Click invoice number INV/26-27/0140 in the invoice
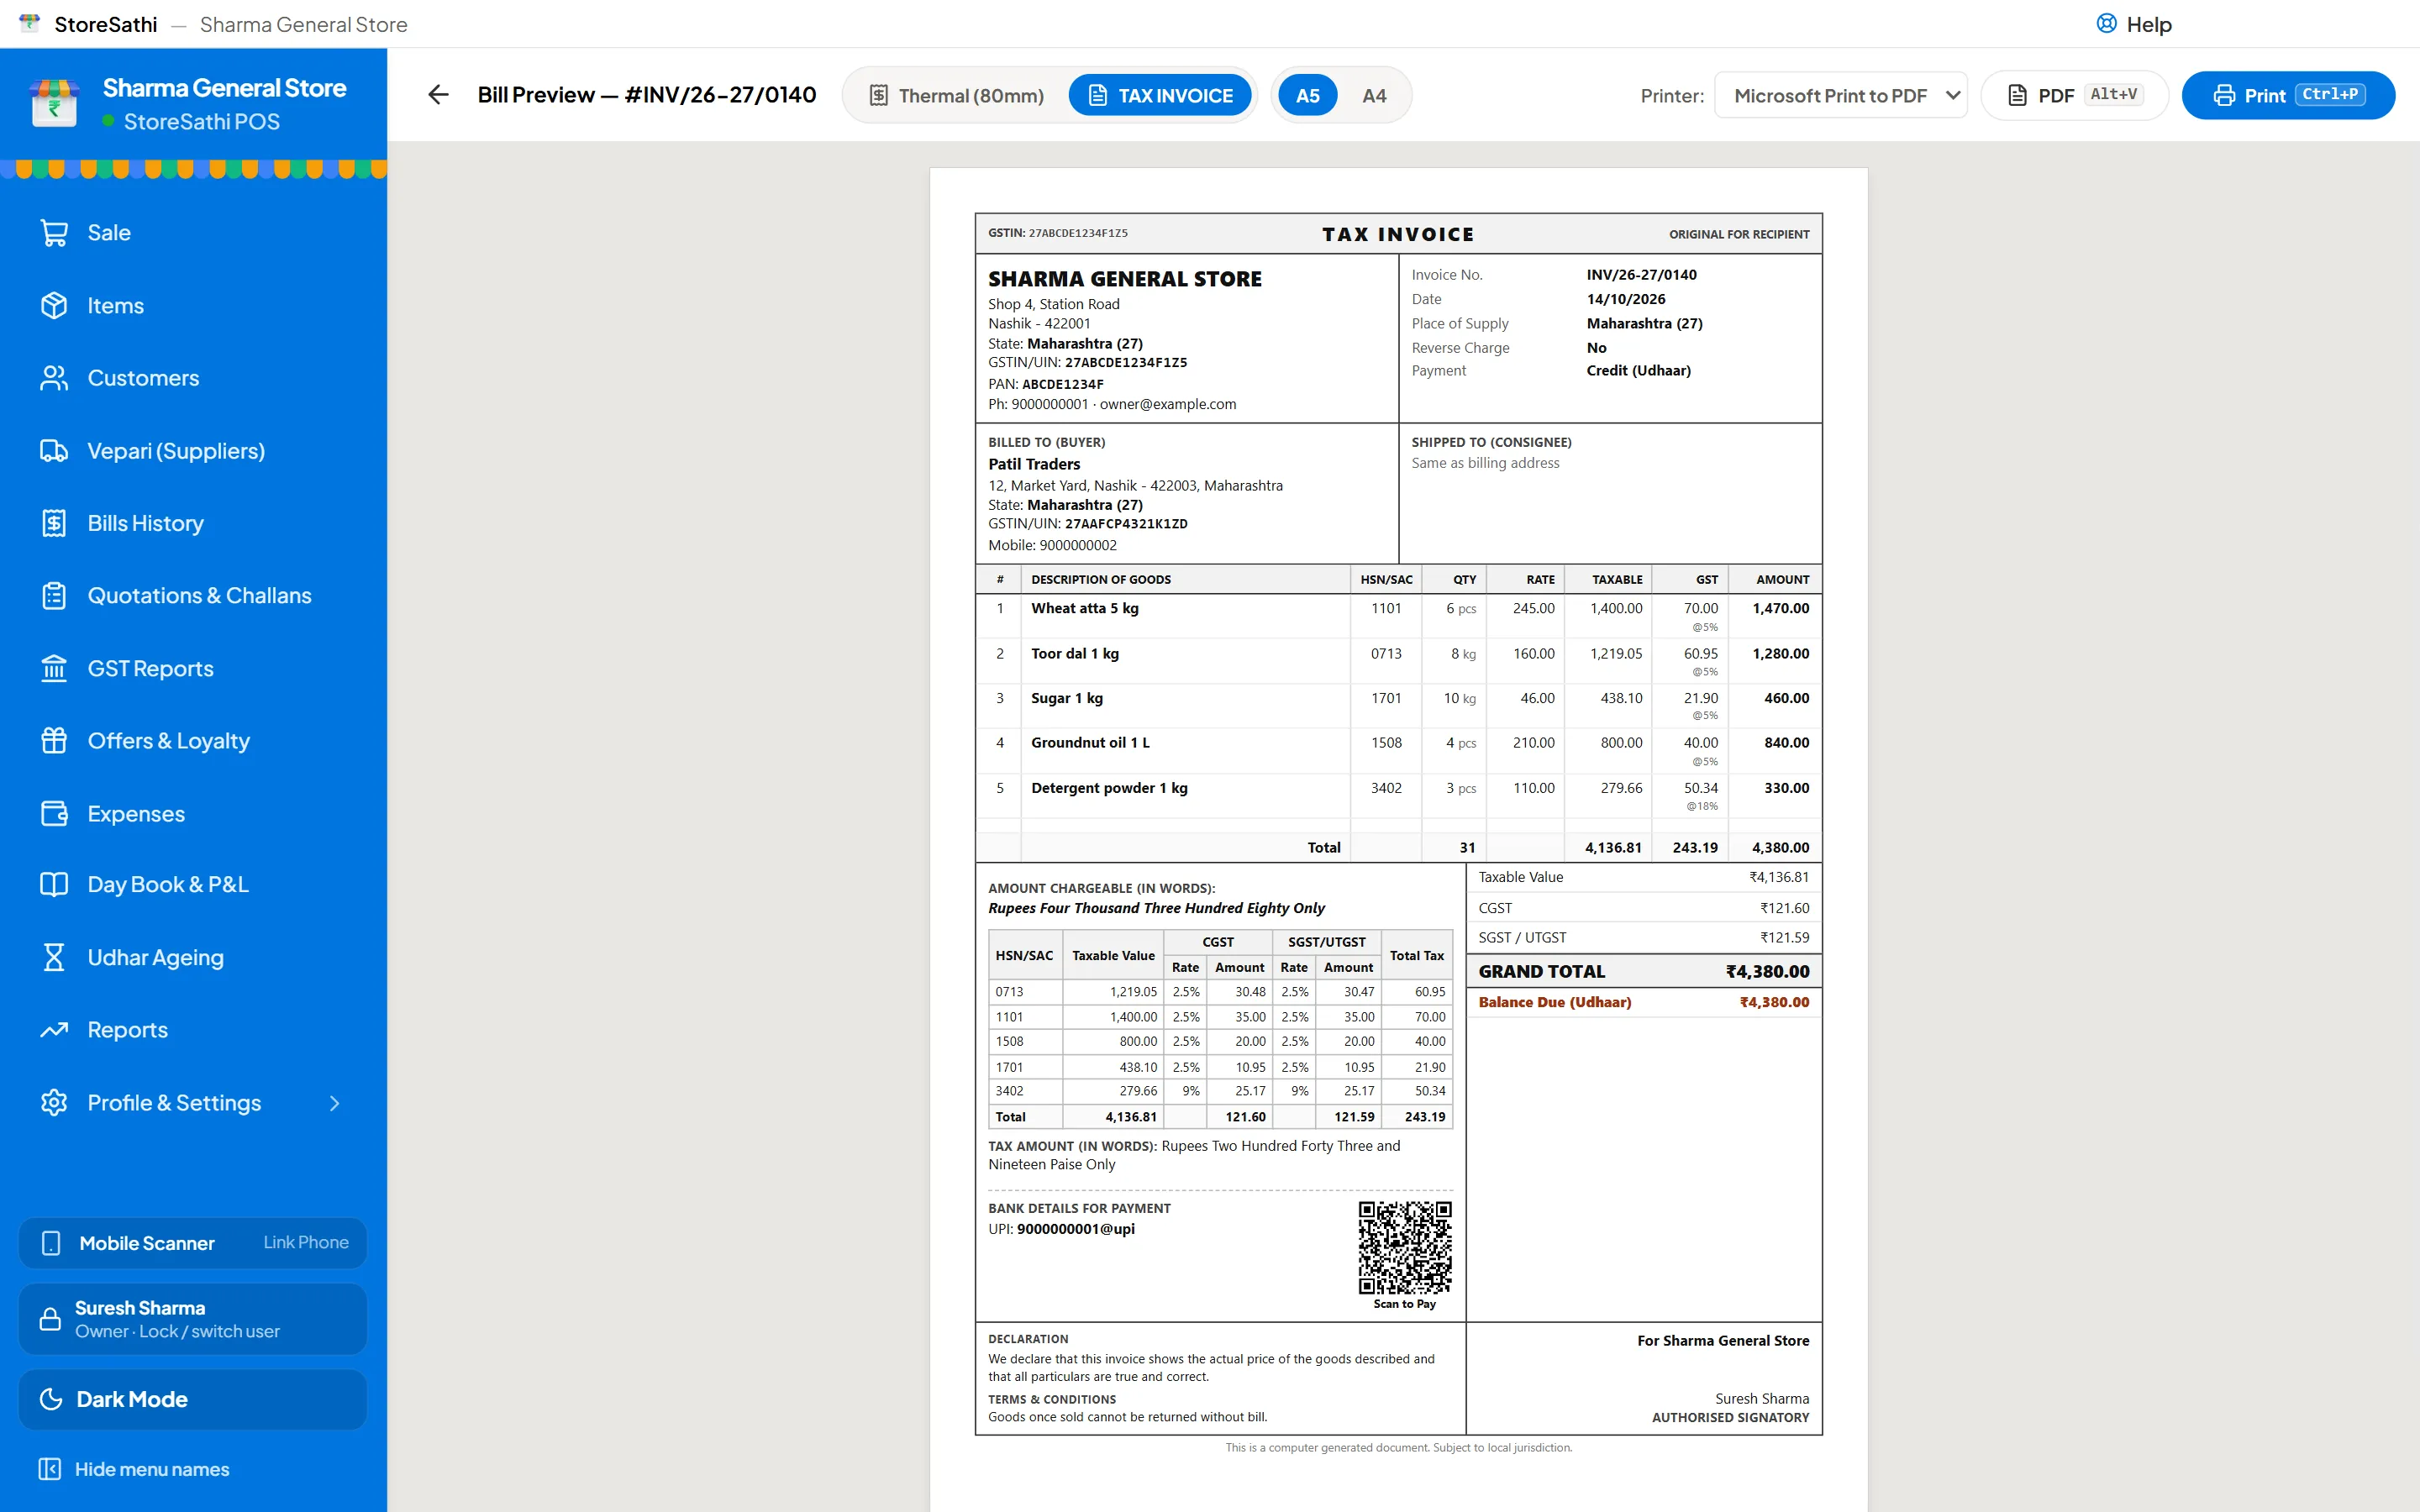Viewport: 2420px width, 1512px height. tap(1641, 275)
